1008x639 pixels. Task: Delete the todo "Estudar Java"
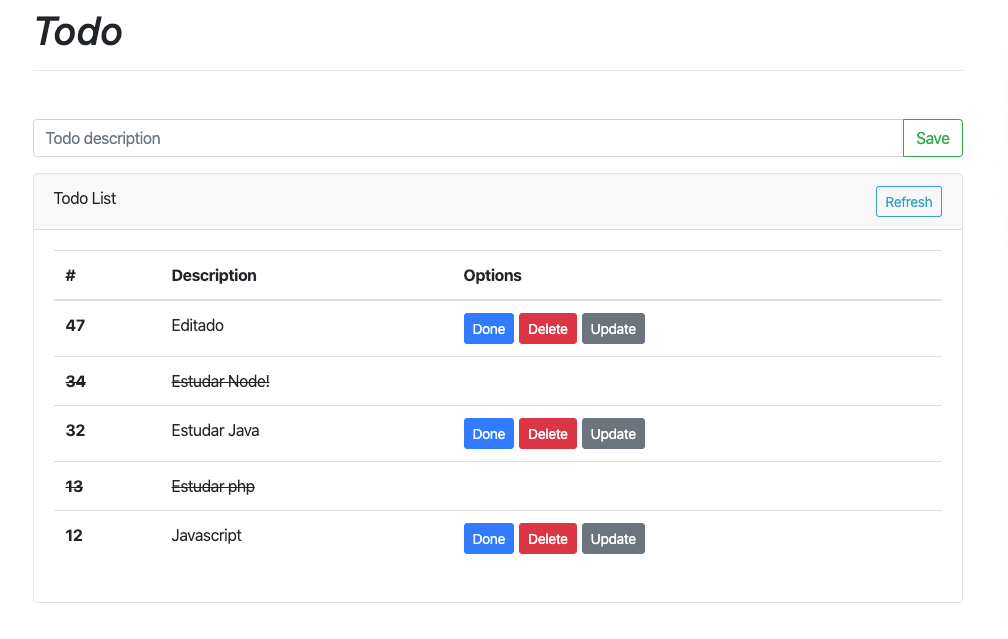tap(547, 433)
